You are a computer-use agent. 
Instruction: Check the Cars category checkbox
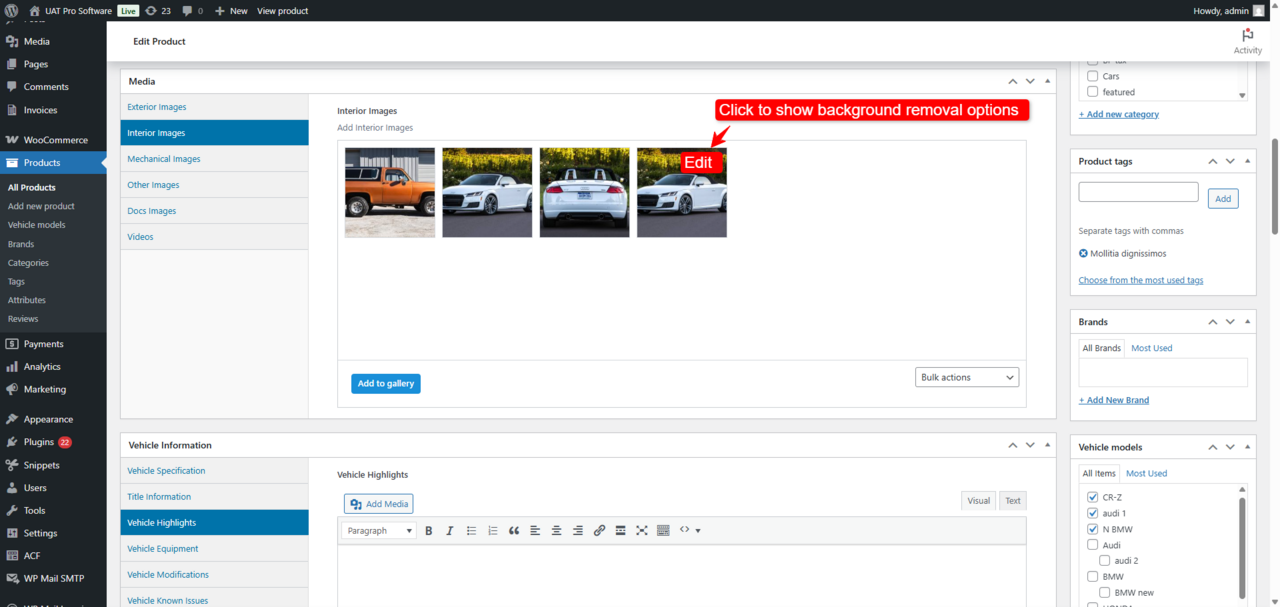tap(1092, 76)
